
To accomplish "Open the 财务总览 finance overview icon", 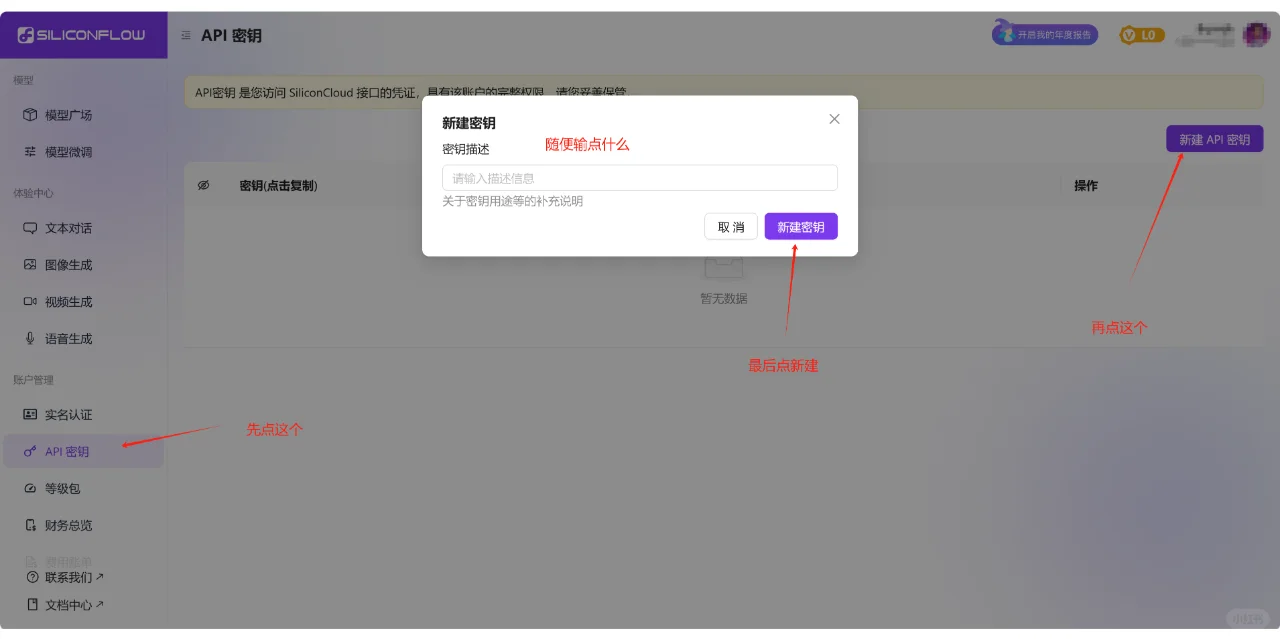I will tap(29, 525).
